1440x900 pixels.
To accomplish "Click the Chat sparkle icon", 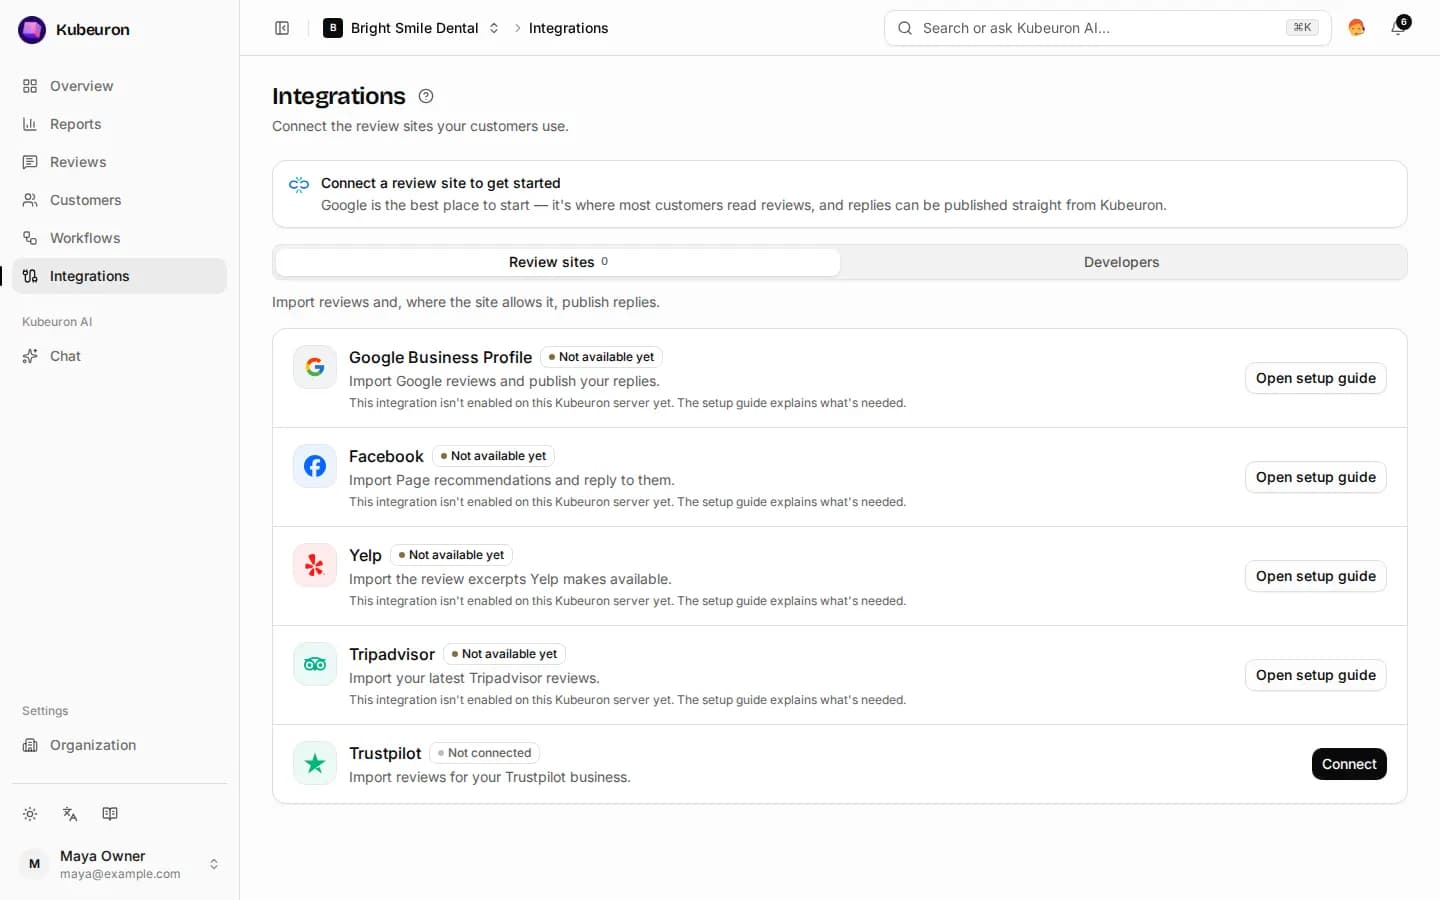I will (30, 356).
